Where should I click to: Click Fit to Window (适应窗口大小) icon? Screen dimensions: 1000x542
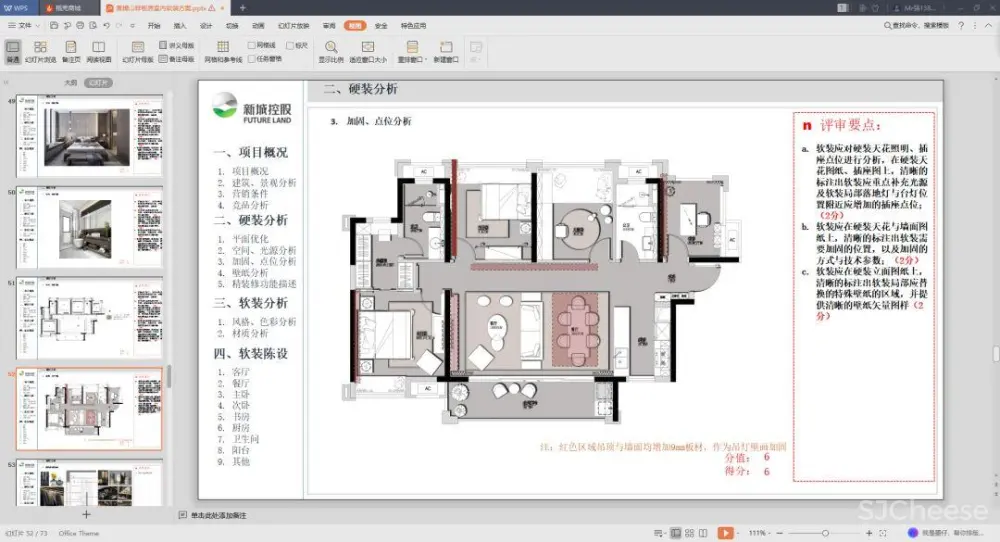pyautogui.click(x=368, y=50)
